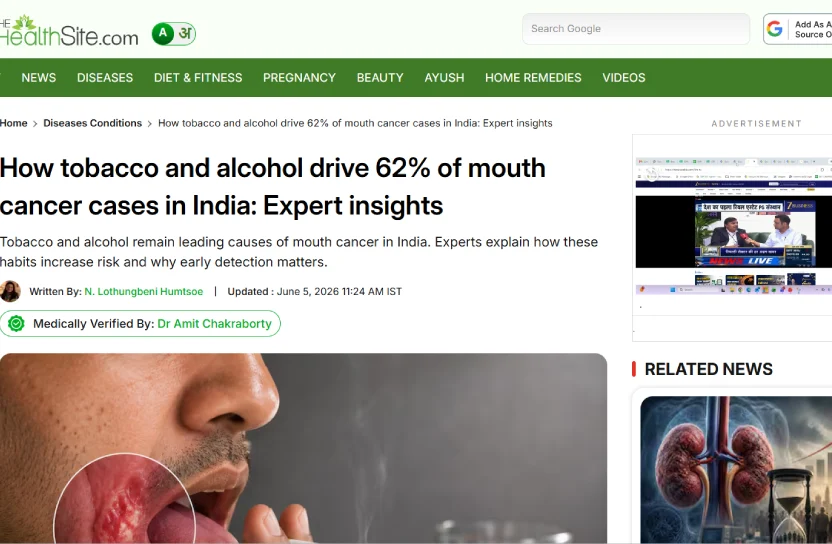The height and width of the screenshot is (544, 832).
Task: Open the NEWS menu
Action: pos(39,77)
